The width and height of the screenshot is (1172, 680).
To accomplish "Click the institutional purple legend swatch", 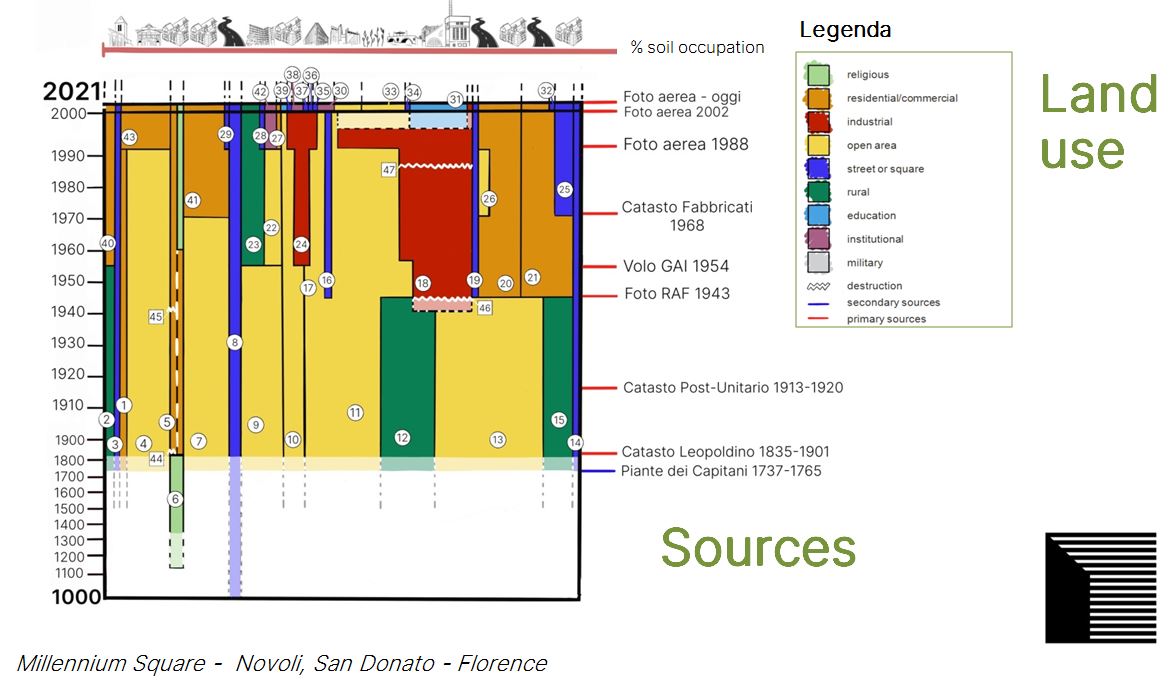I will point(818,239).
